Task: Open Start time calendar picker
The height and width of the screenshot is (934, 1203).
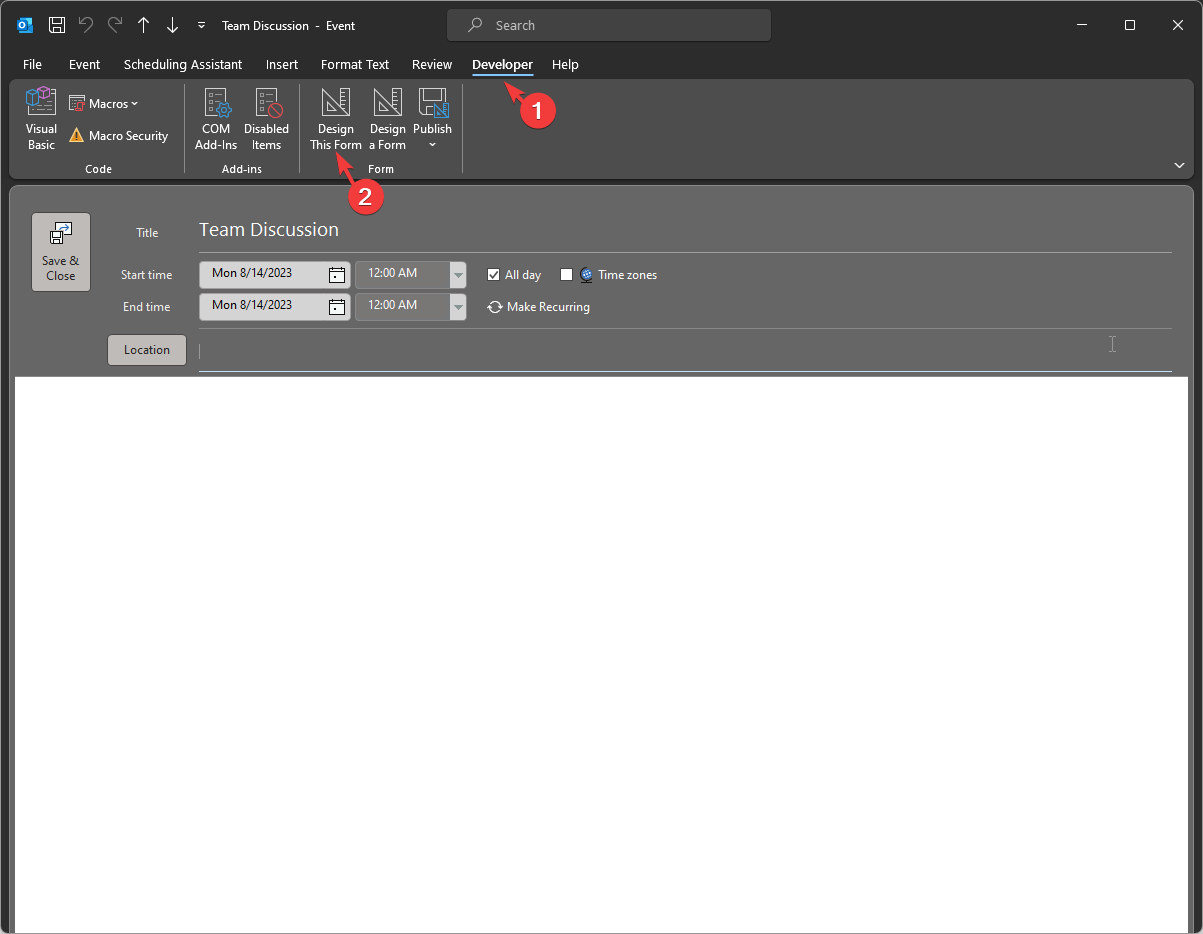Action: [x=337, y=275]
